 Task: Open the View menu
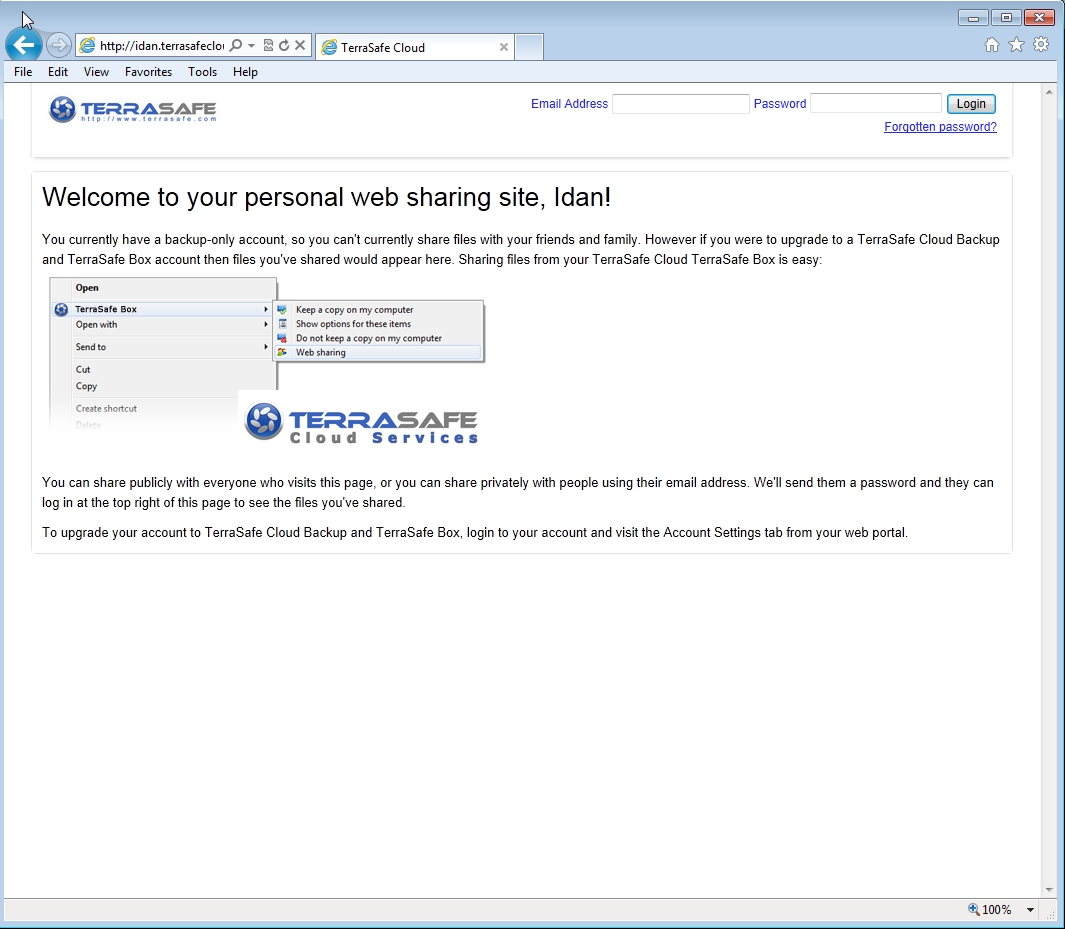pyautogui.click(x=96, y=72)
